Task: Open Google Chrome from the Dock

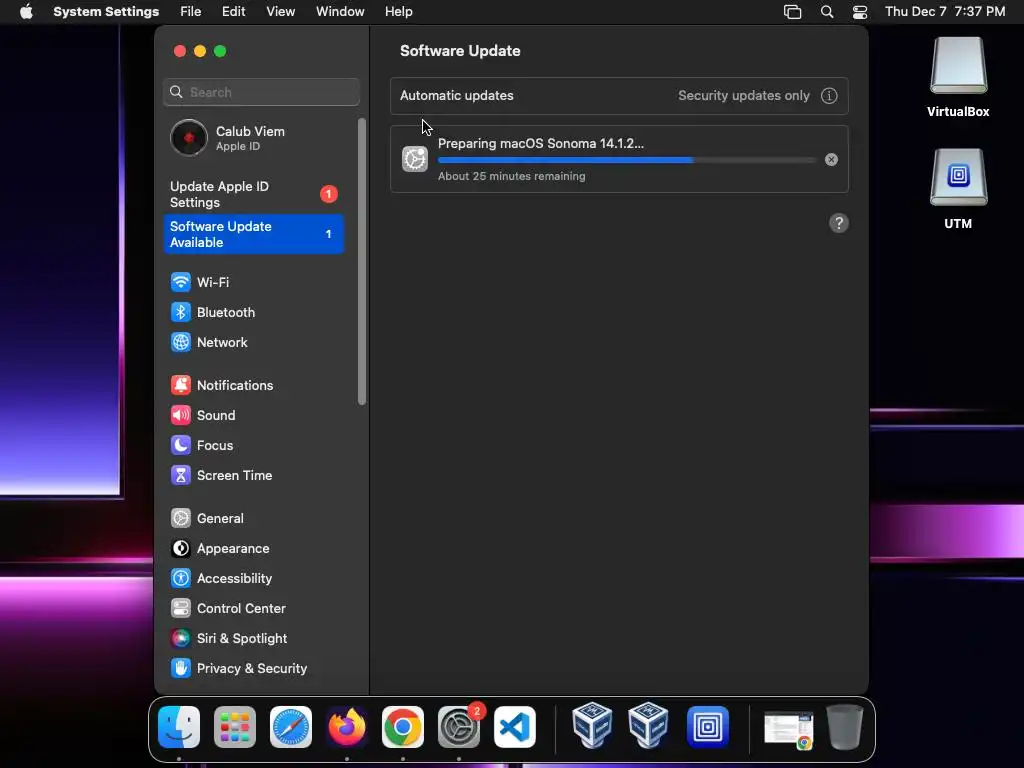Action: pos(403,727)
